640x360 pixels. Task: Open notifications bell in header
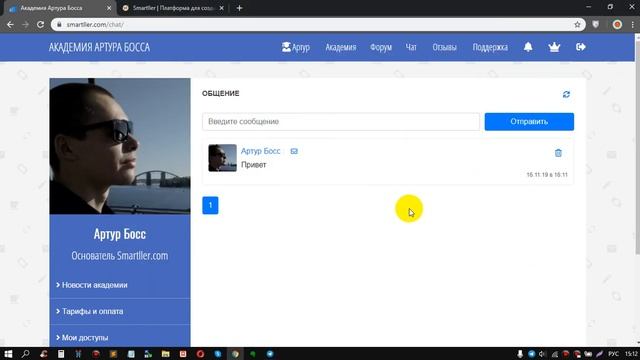(528, 47)
